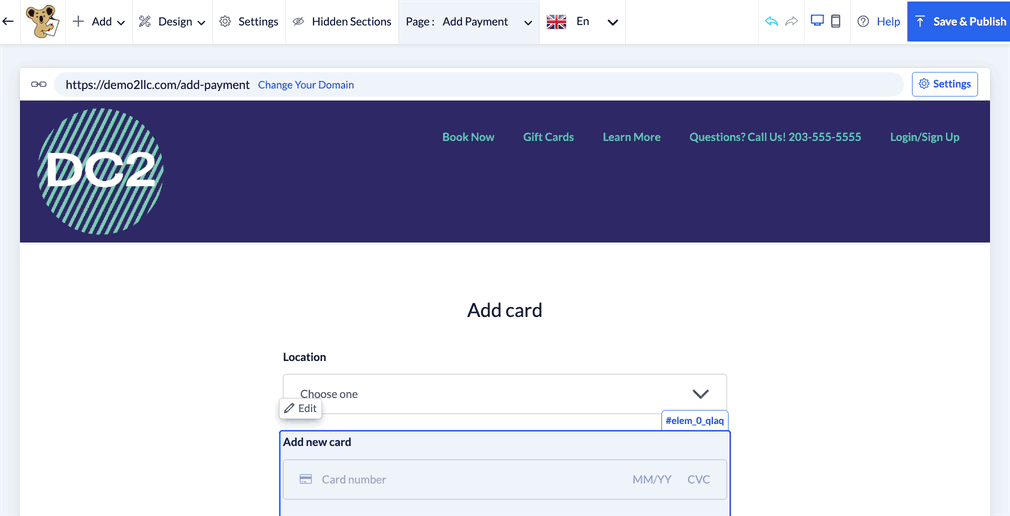Image resolution: width=1010 pixels, height=516 pixels.
Task: Click the back arrow icon
Action: [x=8, y=21]
